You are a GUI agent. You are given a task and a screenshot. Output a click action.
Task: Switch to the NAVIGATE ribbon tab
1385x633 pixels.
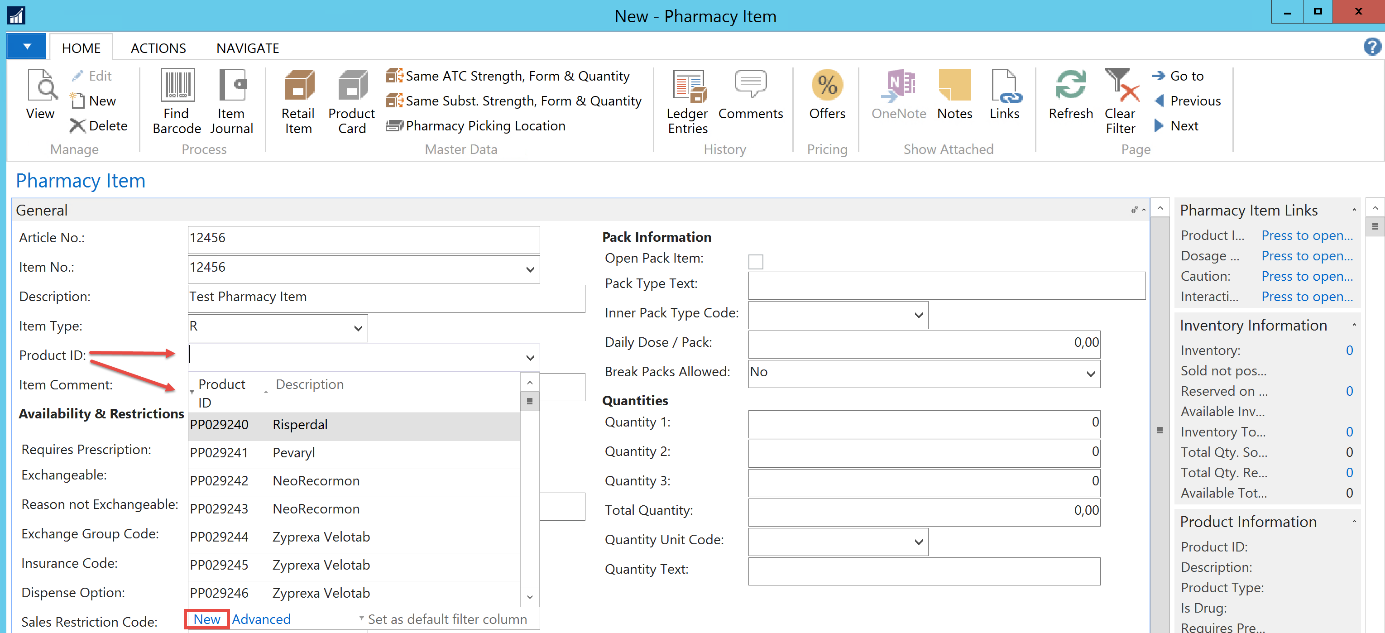[x=248, y=48]
